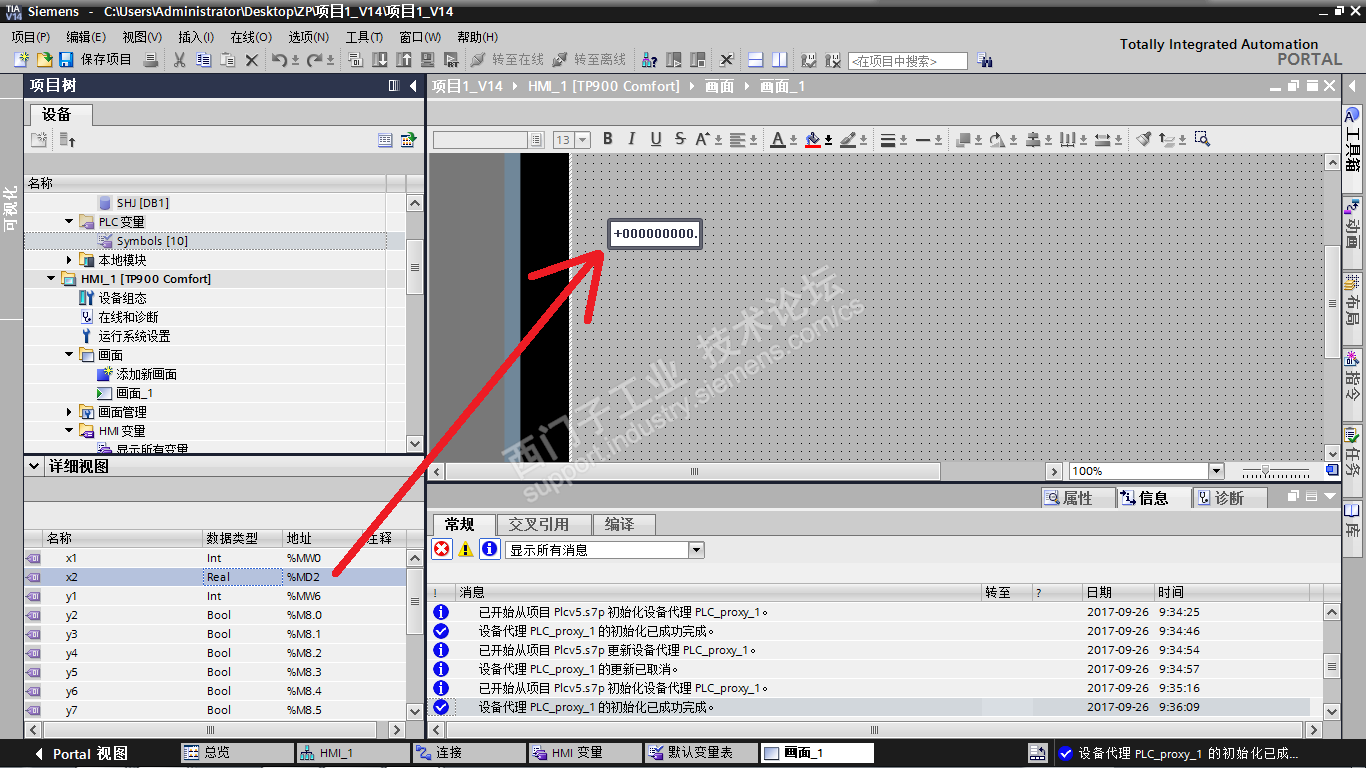Click the information messages filter icon

point(490,549)
